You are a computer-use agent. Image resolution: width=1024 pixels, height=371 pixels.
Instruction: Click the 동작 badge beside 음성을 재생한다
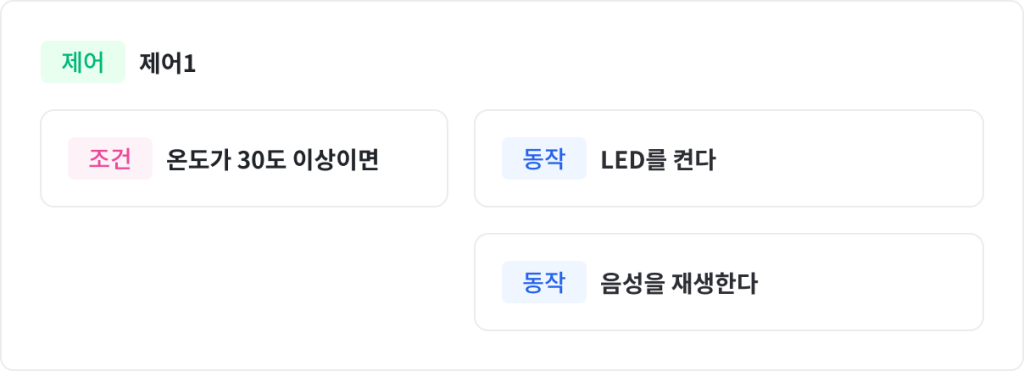coord(544,282)
